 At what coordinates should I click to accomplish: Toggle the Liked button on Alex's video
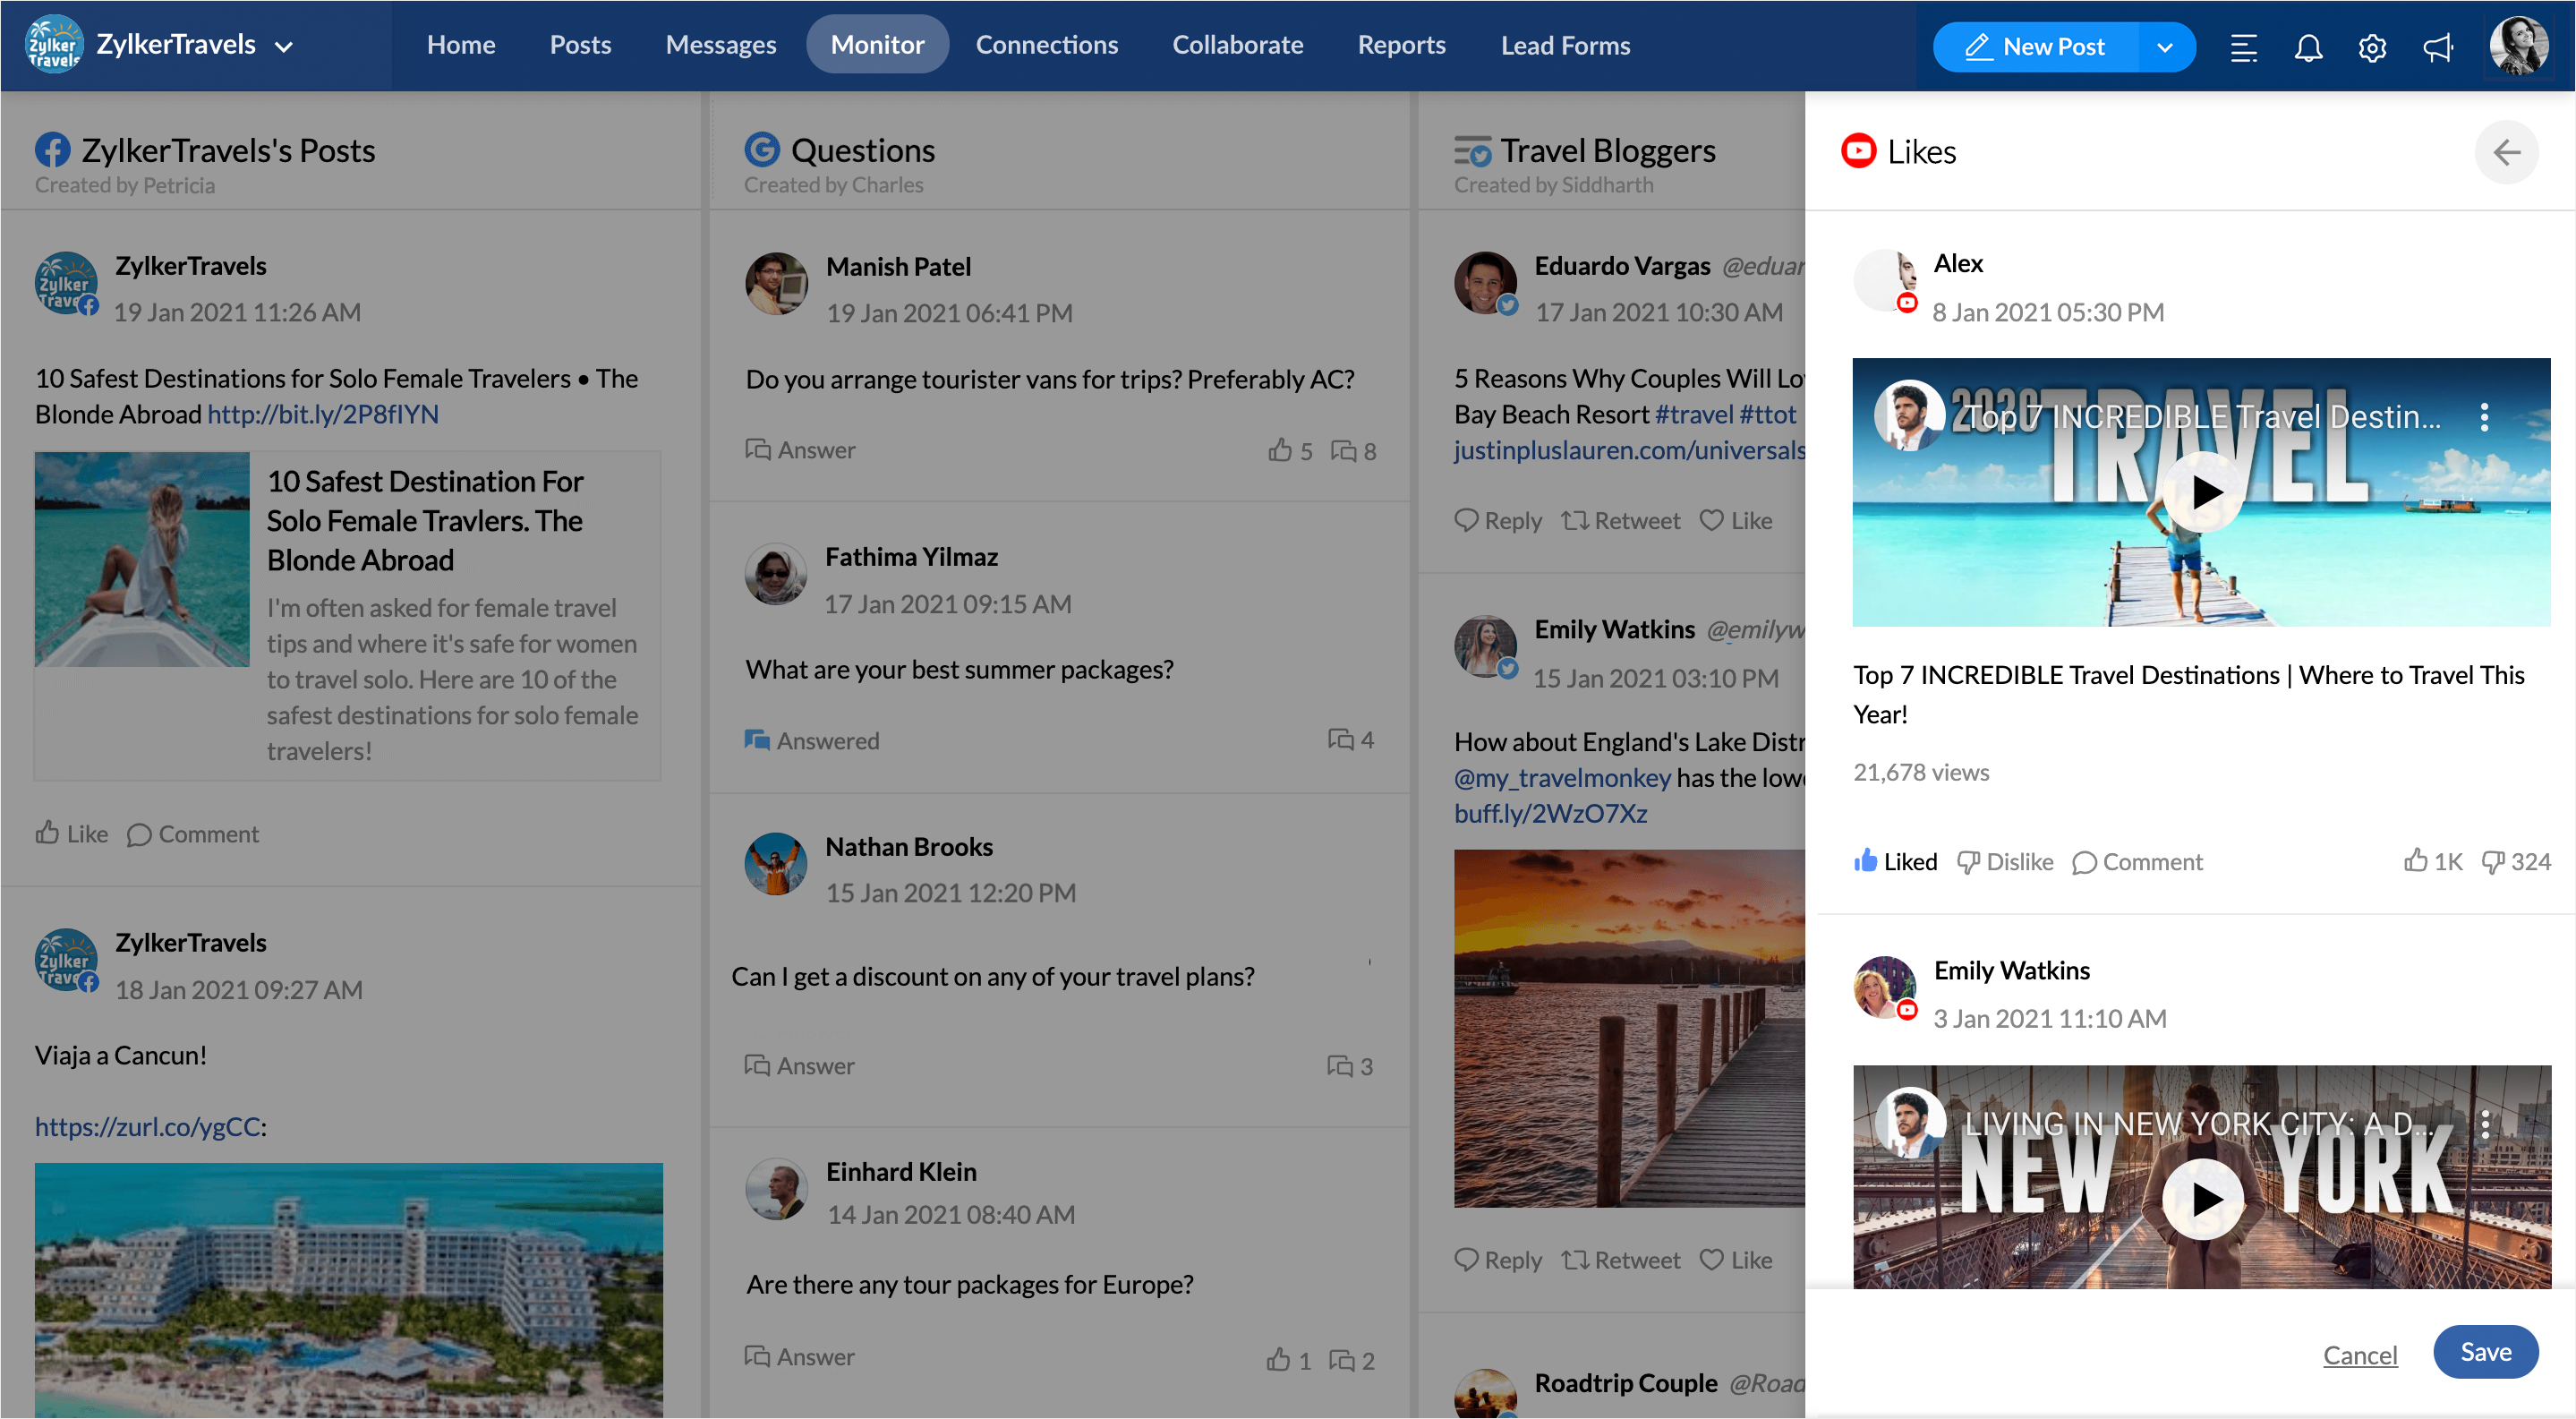pyautogui.click(x=1895, y=862)
